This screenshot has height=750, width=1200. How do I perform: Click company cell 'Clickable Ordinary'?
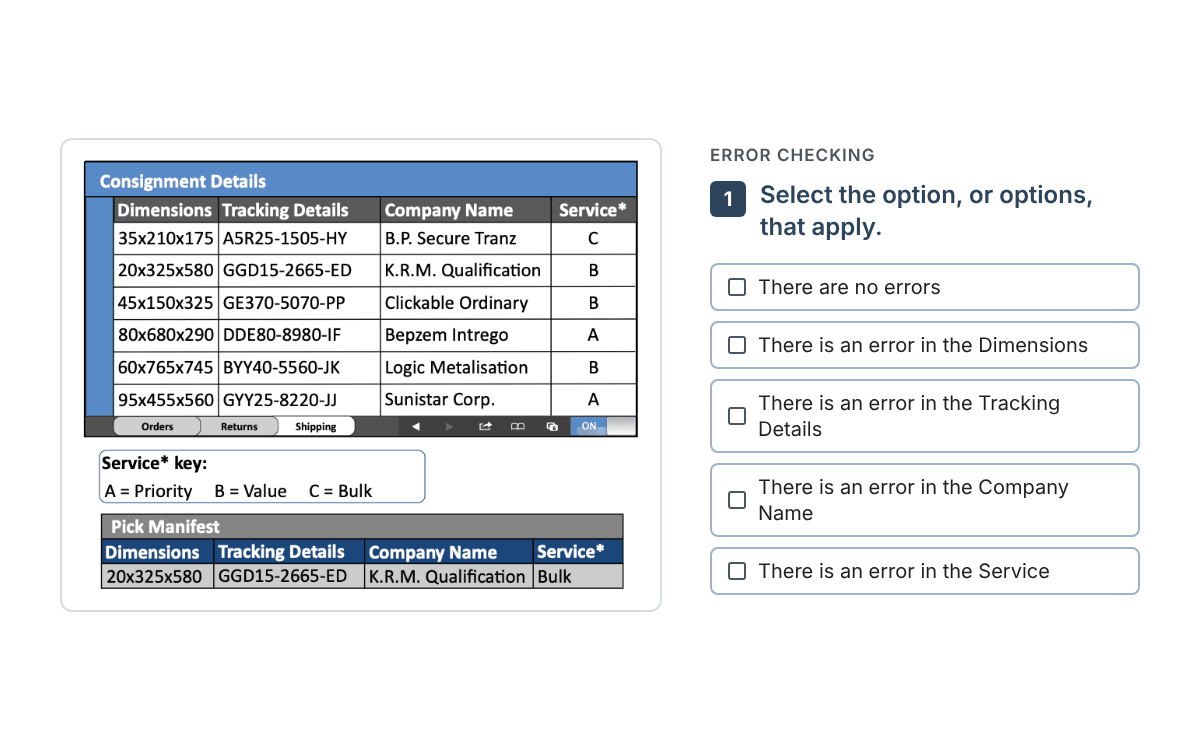pos(466,303)
